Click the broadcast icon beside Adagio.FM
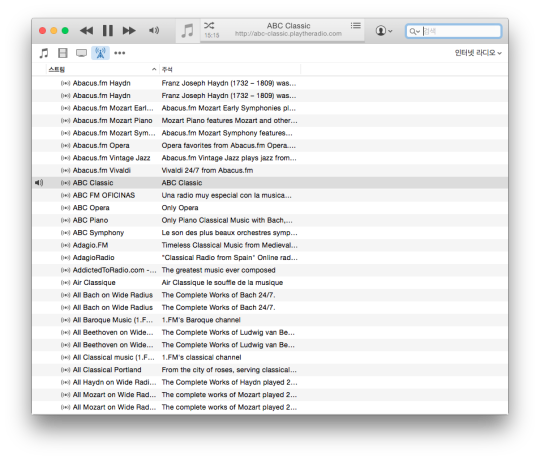 click(65, 245)
